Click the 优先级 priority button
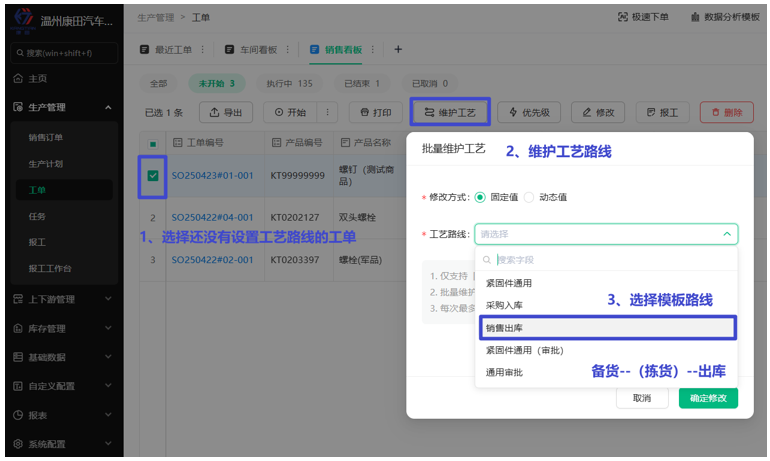The width and height of the screenshot is (770, 461). click(530, 112)
